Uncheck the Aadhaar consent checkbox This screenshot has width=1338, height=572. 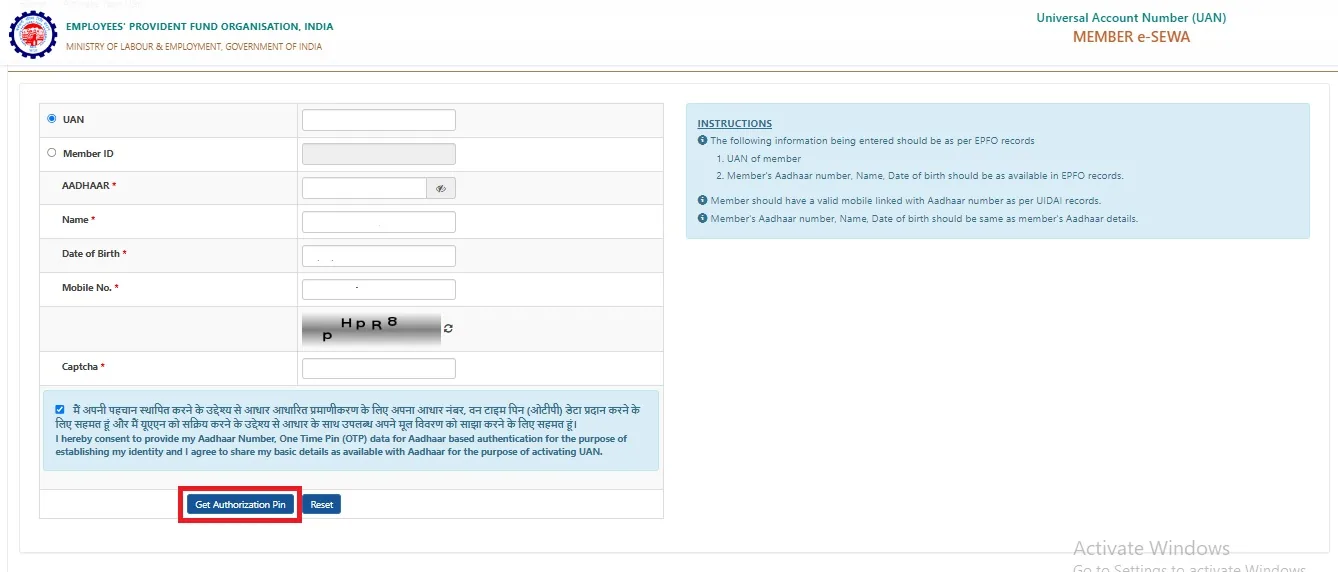click(60, 409)
